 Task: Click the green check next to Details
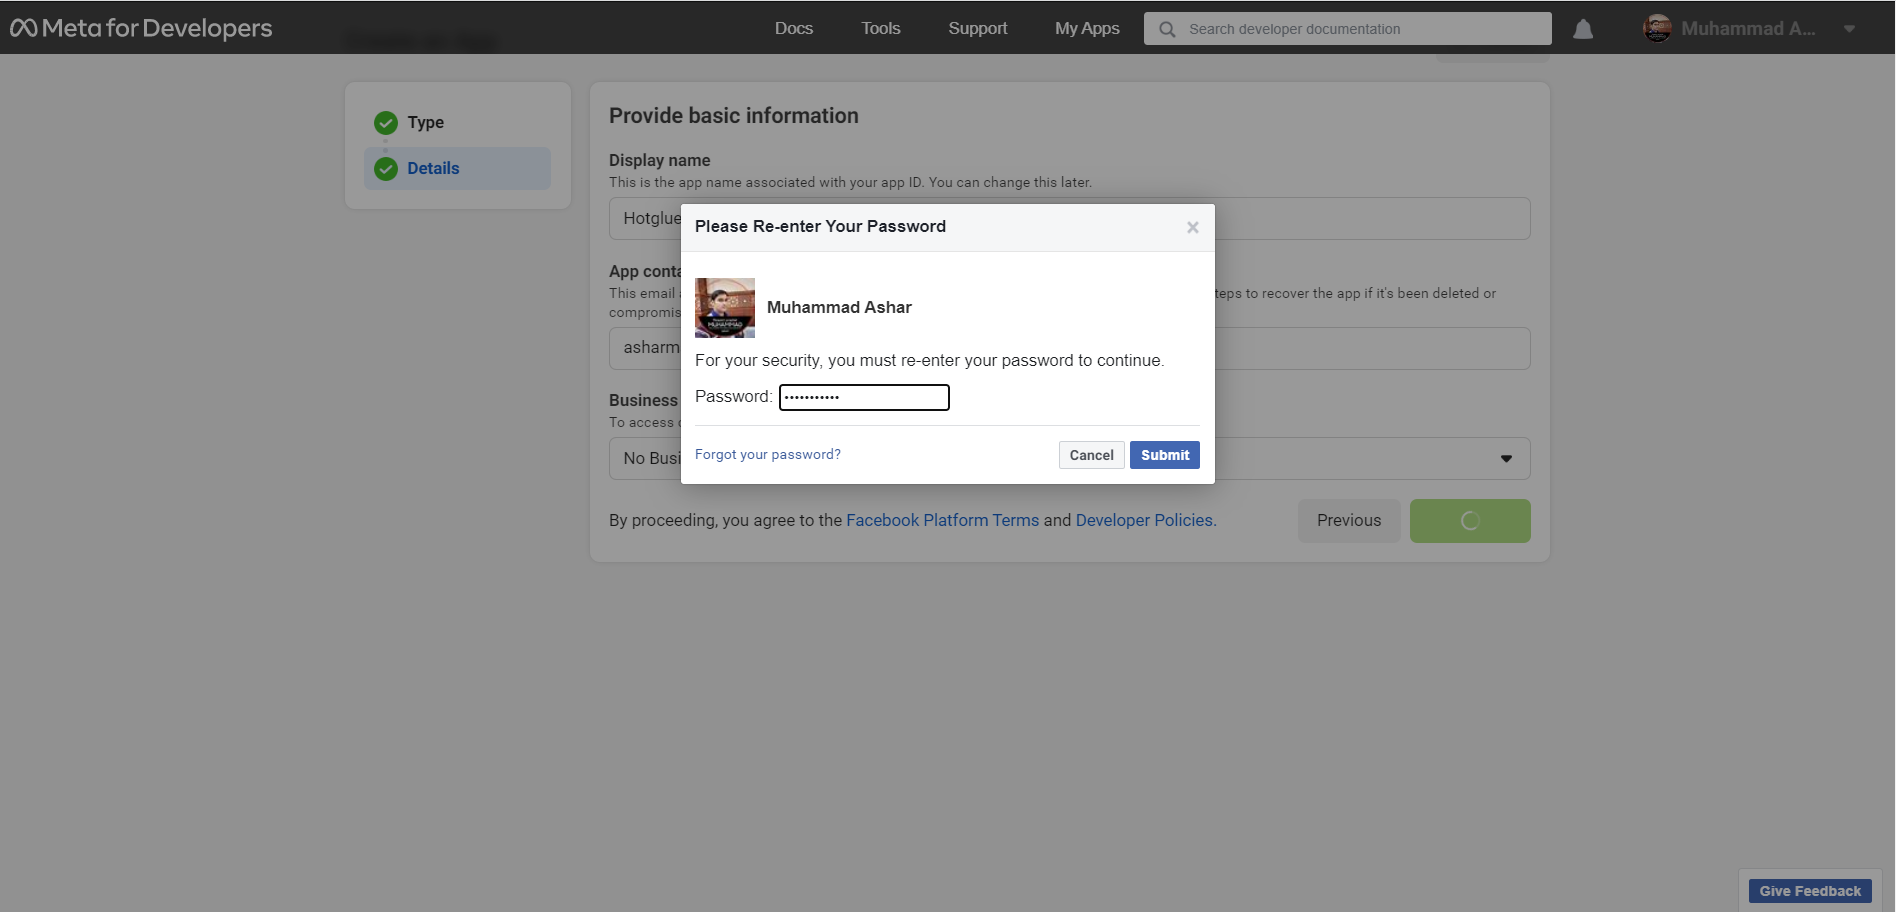[x=386, y=169]
